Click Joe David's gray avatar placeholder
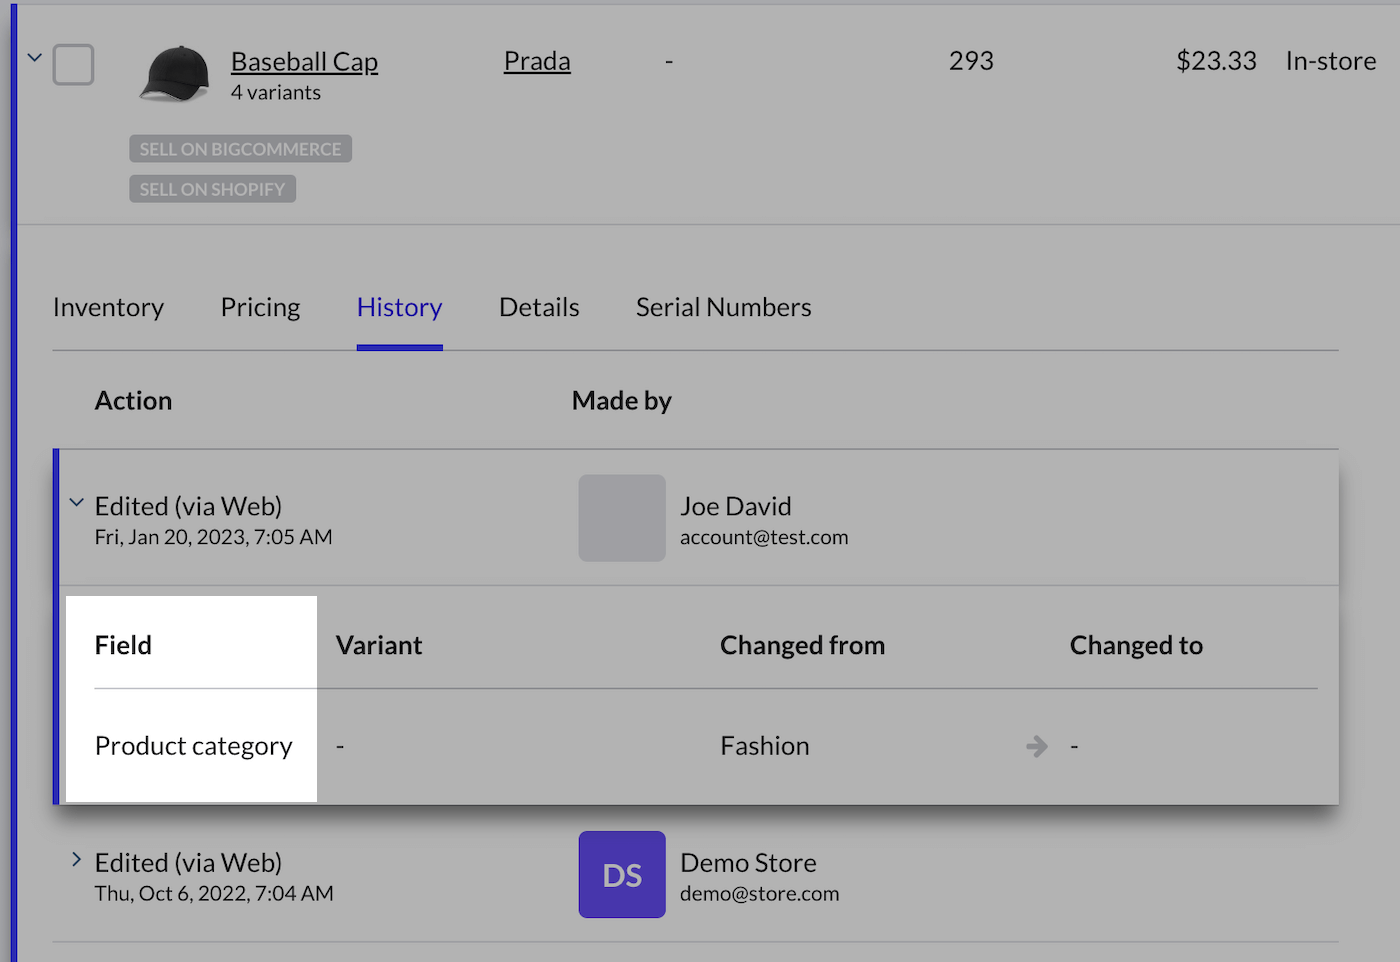This screenshot has width=1400, height=962. [x=622, y=518]
